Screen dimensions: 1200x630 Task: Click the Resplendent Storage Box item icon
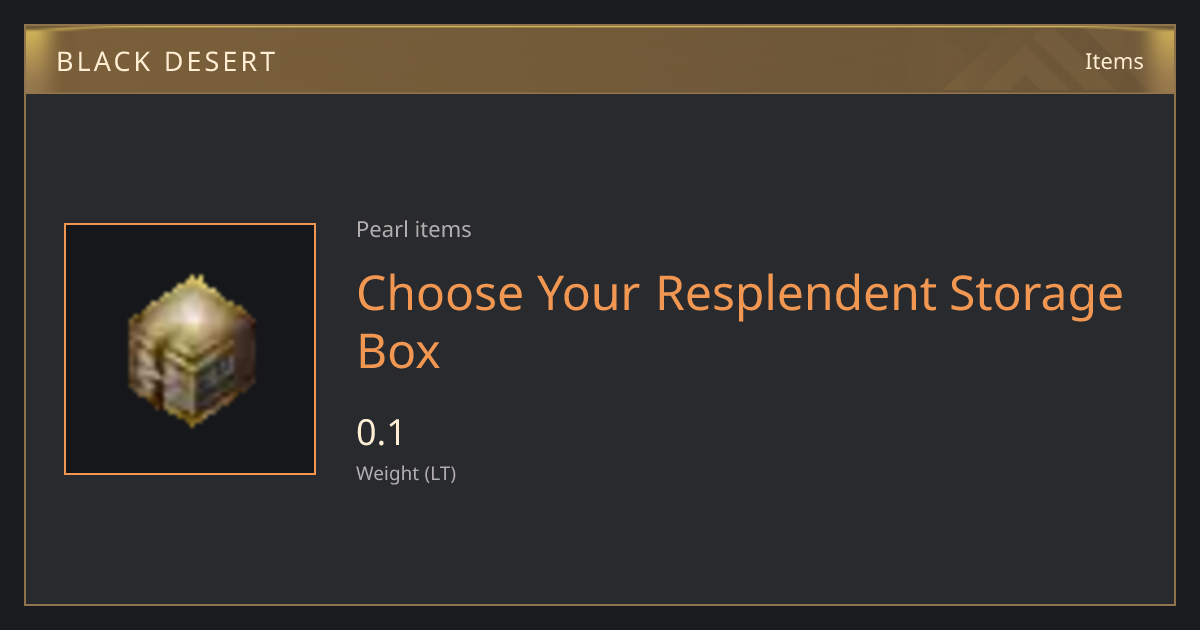point(190,349)
